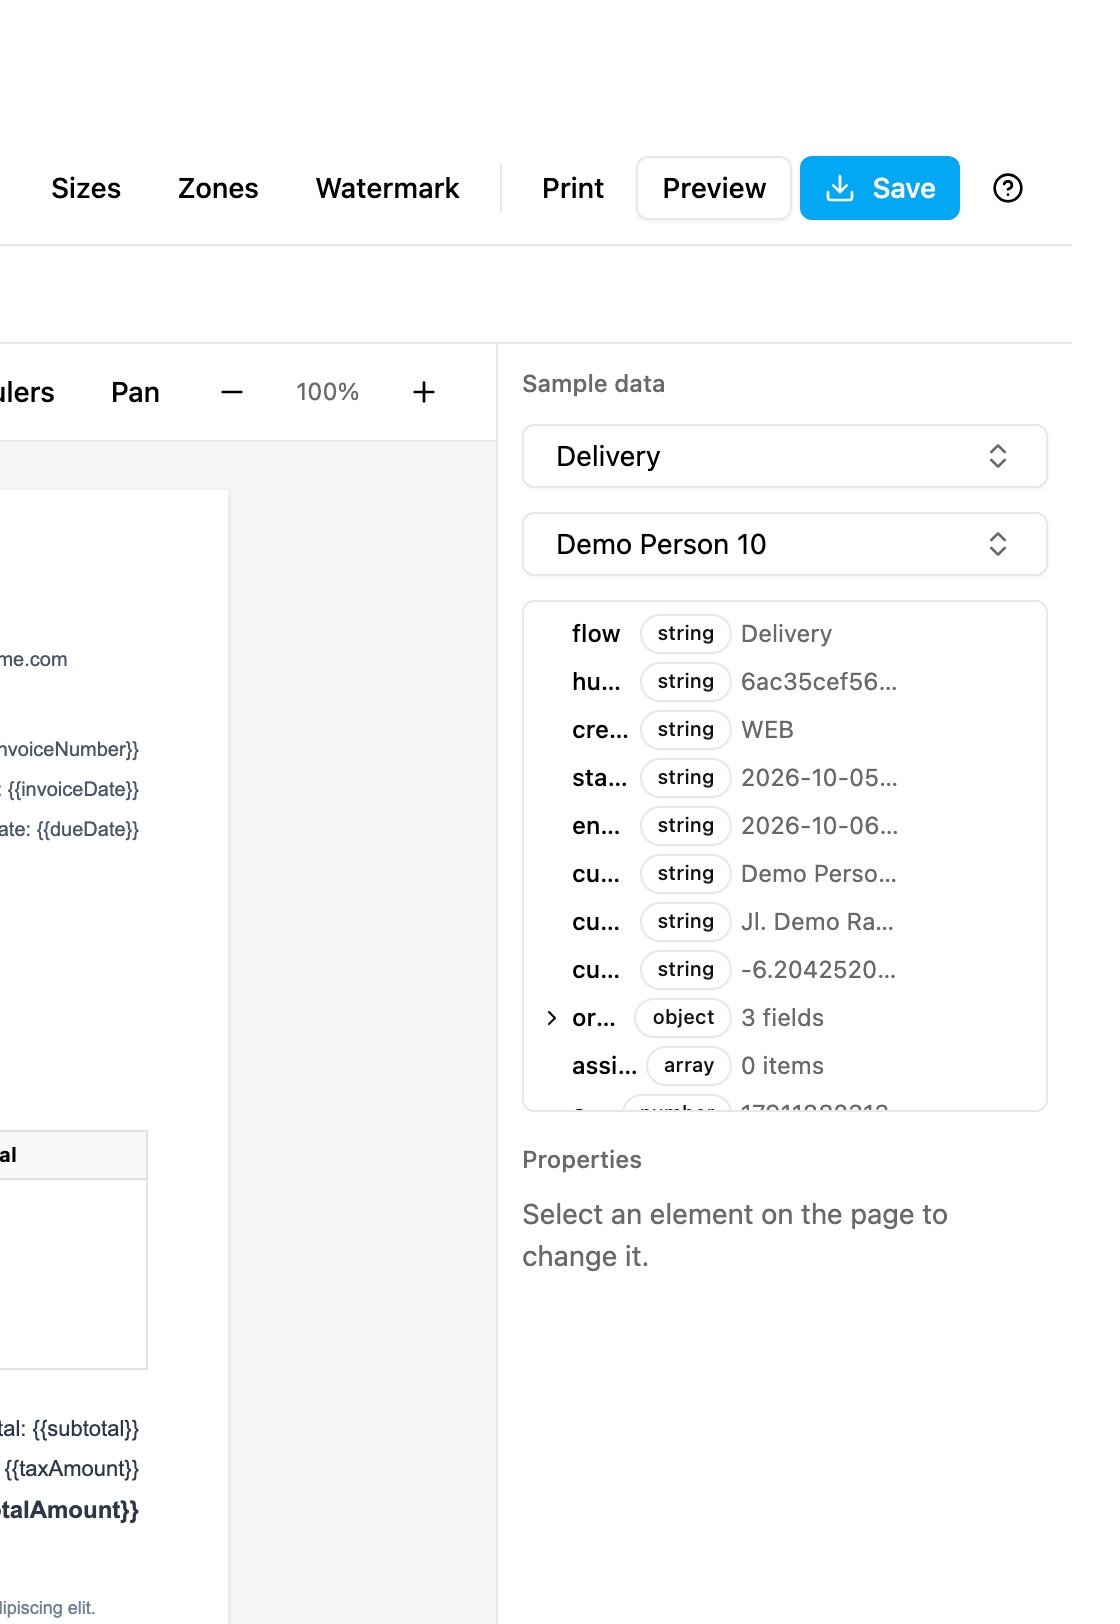1120x1624 pixels.
Task: Click the {{dueDate}} placeholder on the page
Action: click(88, 829)
